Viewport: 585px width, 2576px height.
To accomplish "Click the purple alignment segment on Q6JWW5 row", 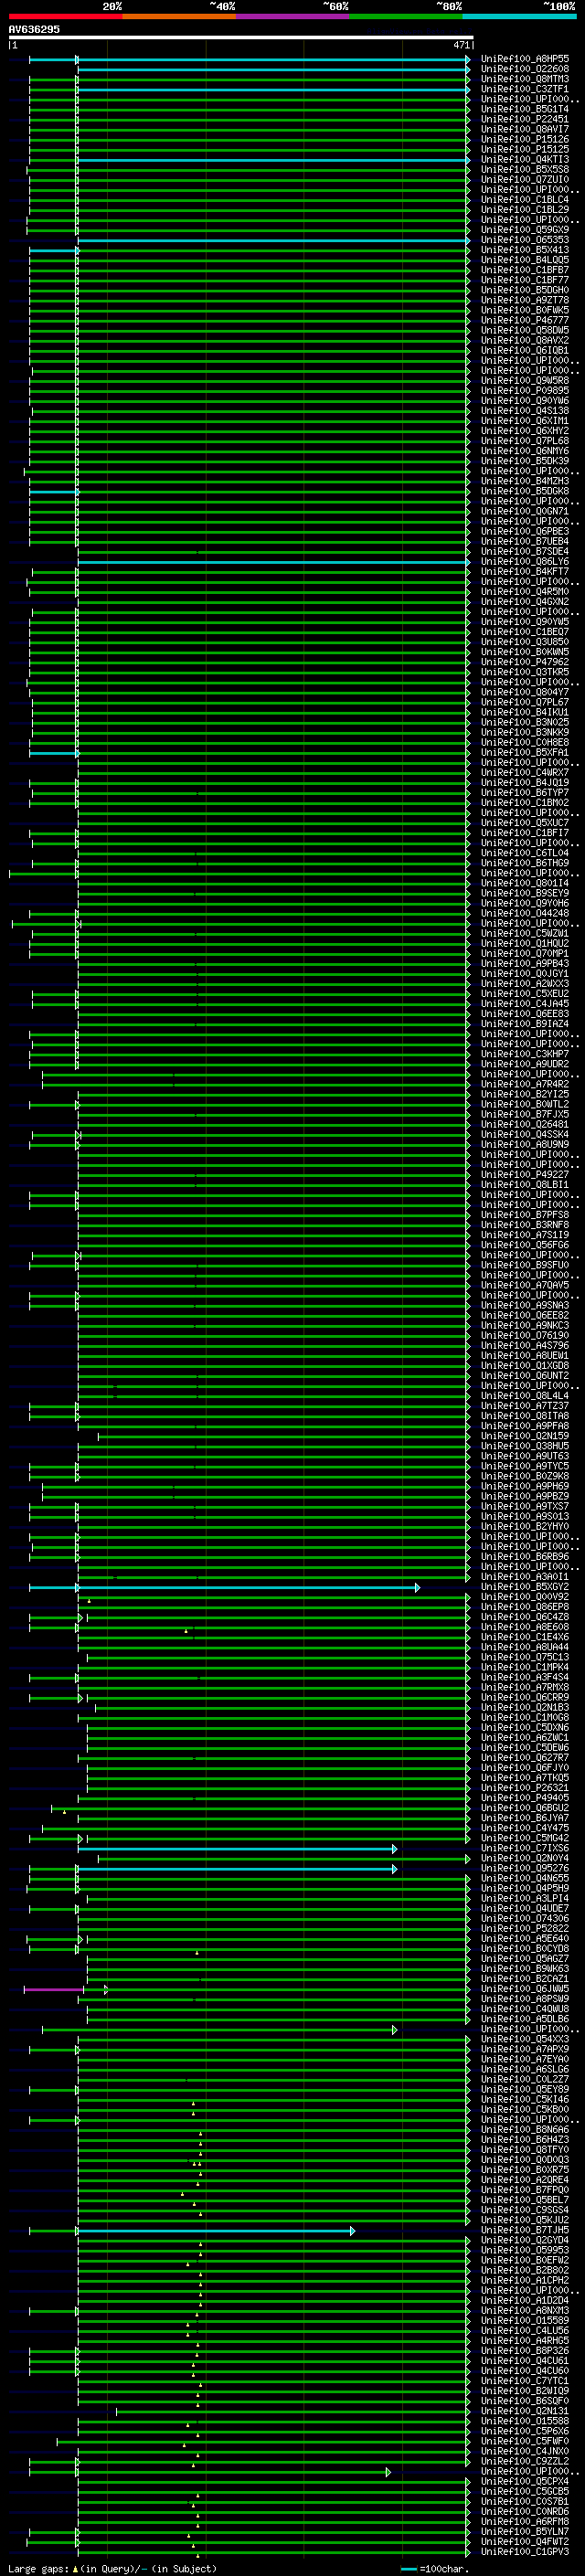I will (54, 1990).
